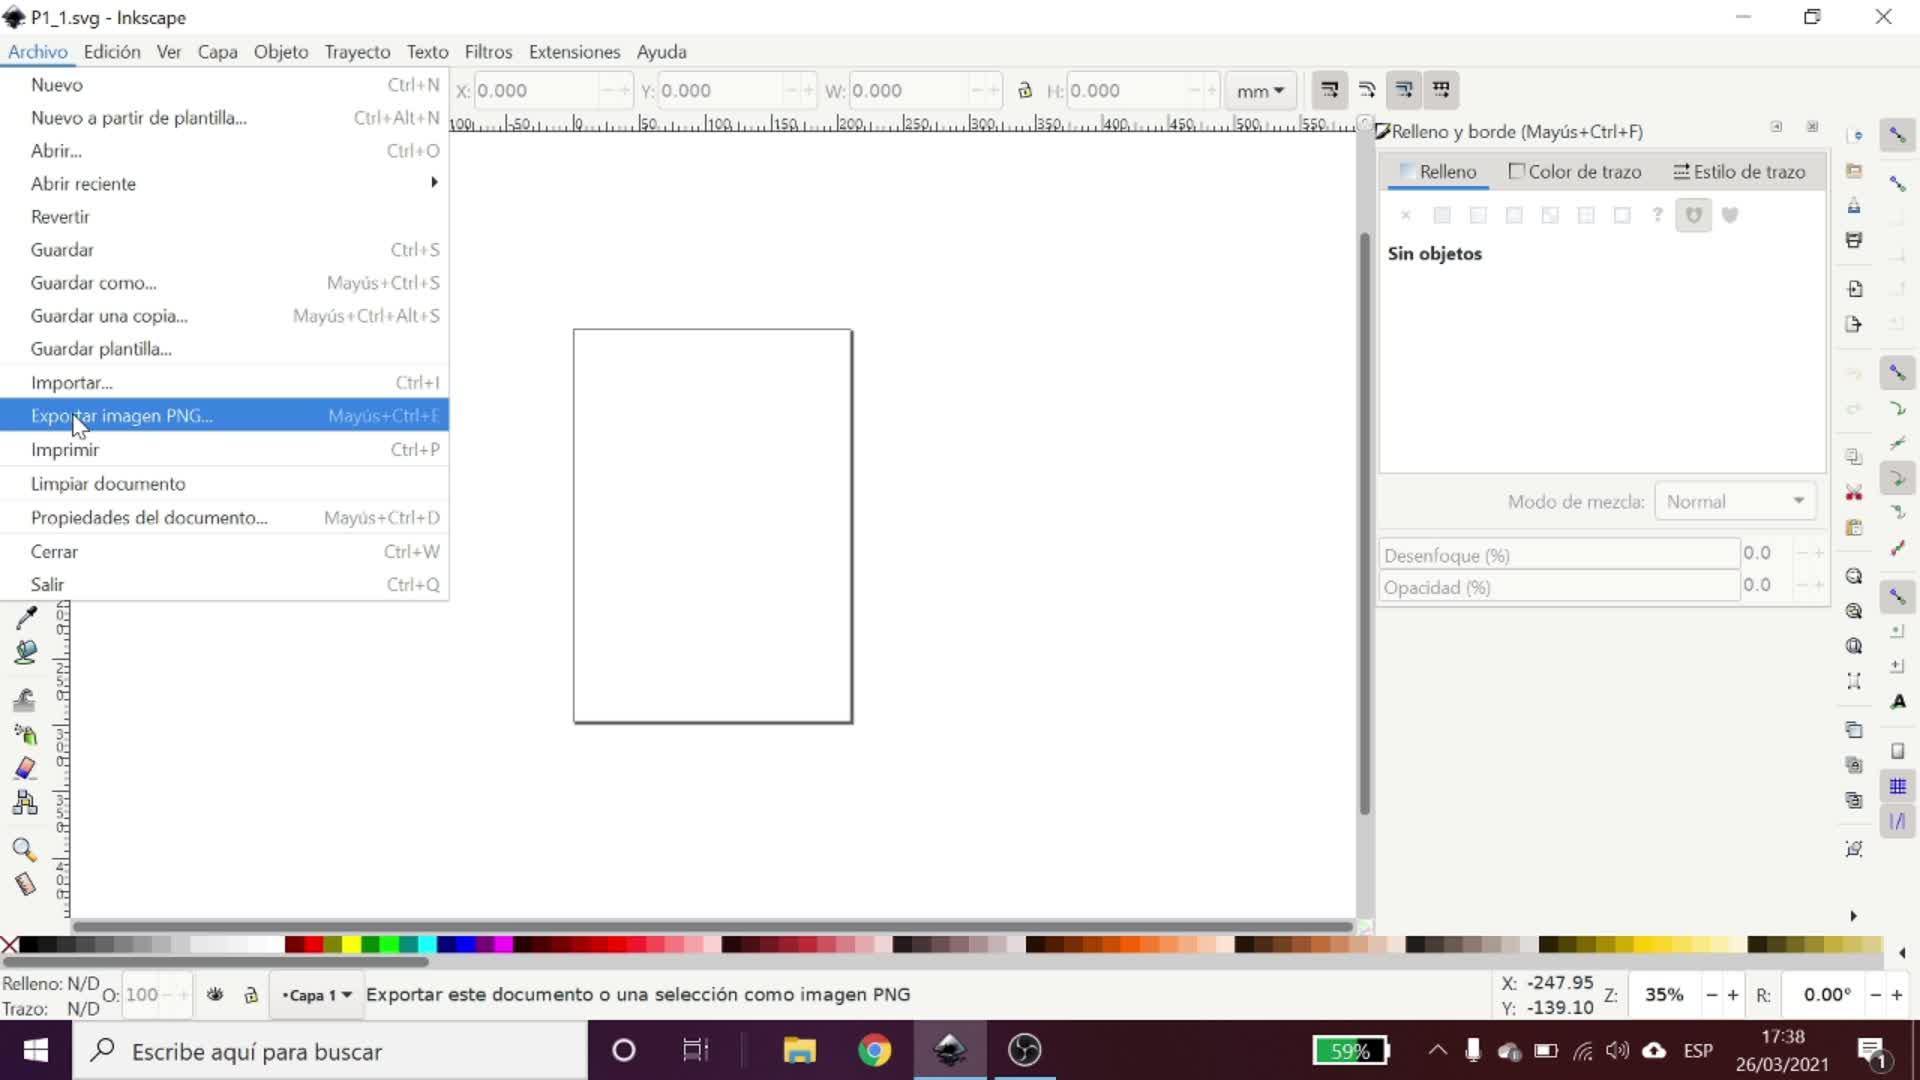Open Propiedades del documento menu entry
Screen dimensions: 1920x1080
[149, 518]
